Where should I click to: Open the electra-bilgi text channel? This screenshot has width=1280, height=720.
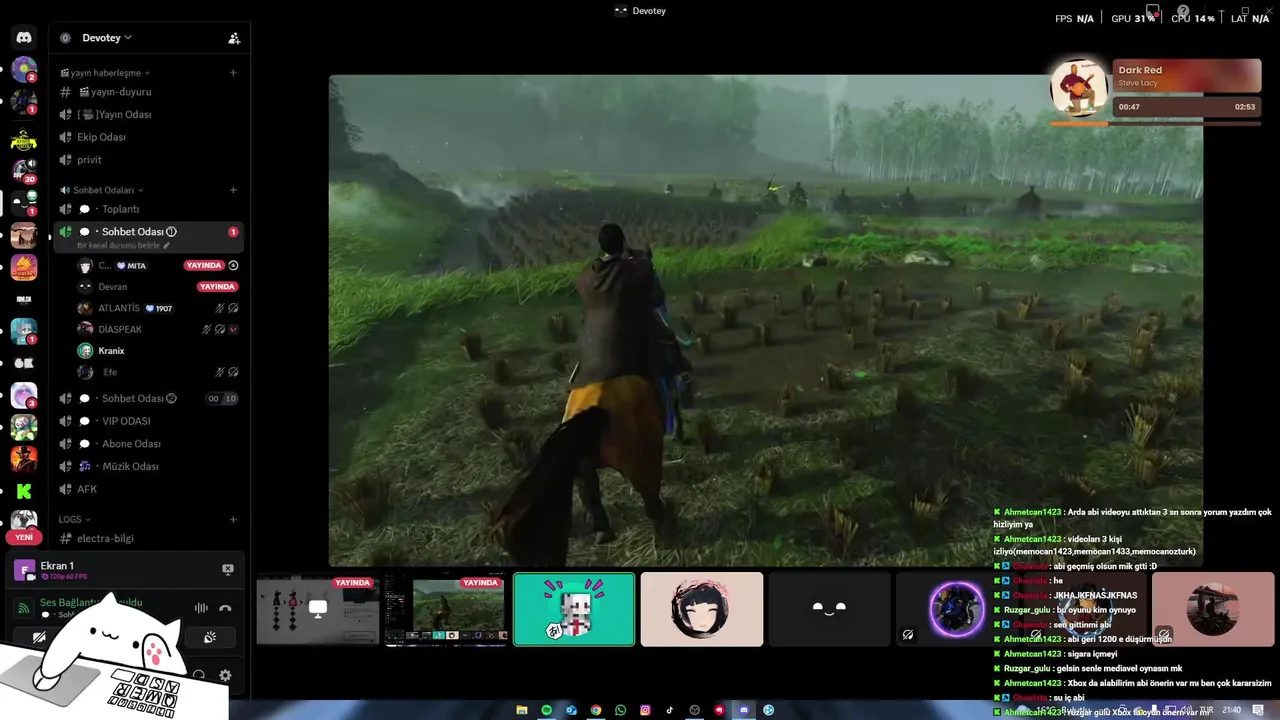[149, 538]
